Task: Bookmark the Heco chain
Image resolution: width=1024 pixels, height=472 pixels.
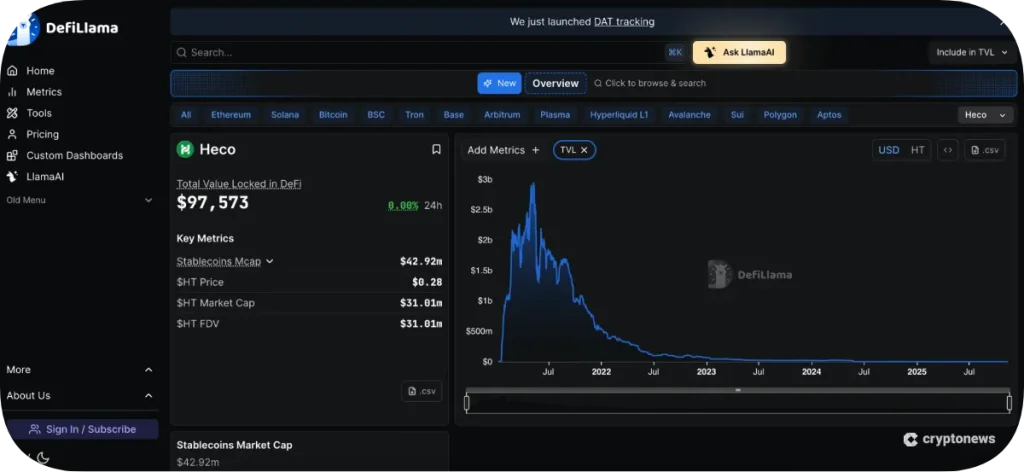Action: pyautogui.click(x=436, y=149)
